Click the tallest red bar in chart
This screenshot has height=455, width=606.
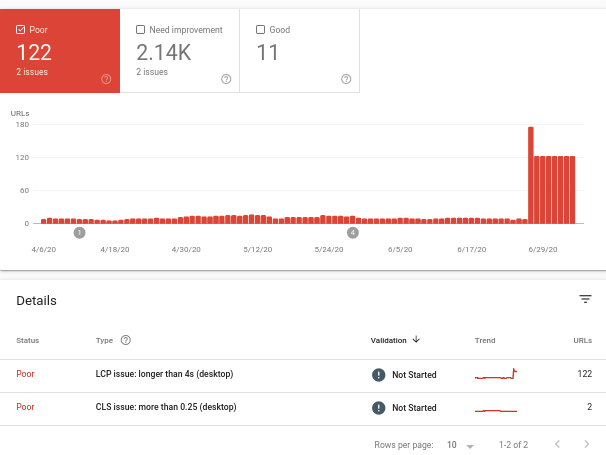click(530, 176)
